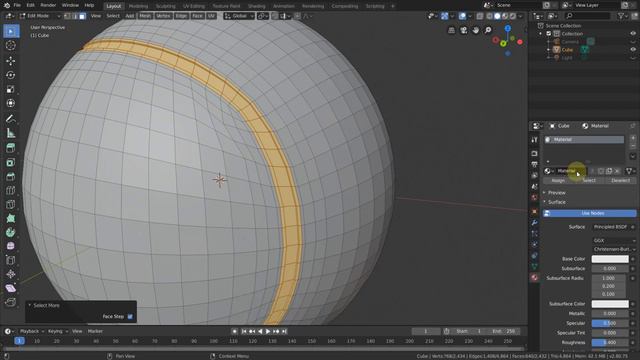The height and width of the screenshot is (360, 640).
Task: Open the Principled BSDF surface dropdown
Action: 611,227
